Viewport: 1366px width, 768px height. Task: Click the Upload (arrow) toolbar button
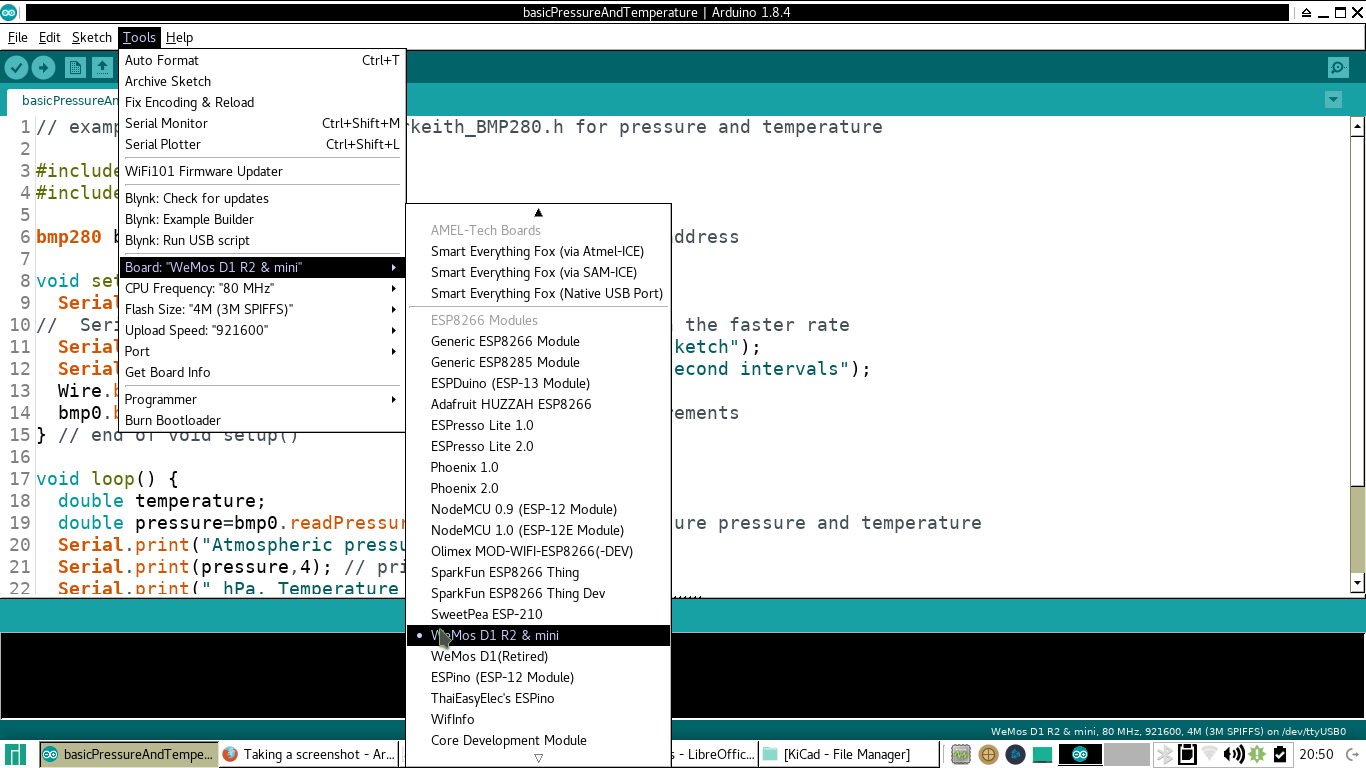[x=43, y=67]
